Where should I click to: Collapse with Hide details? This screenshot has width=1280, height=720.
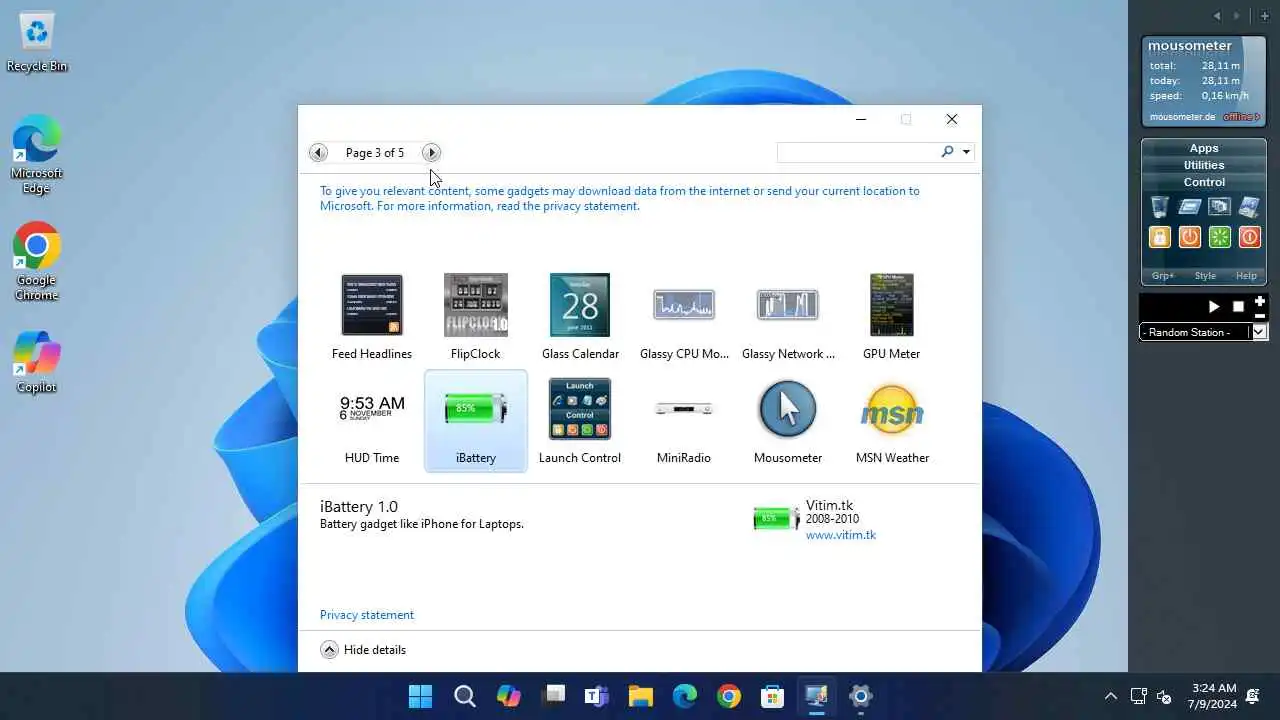pyautogui.click(x=363, y=650)
